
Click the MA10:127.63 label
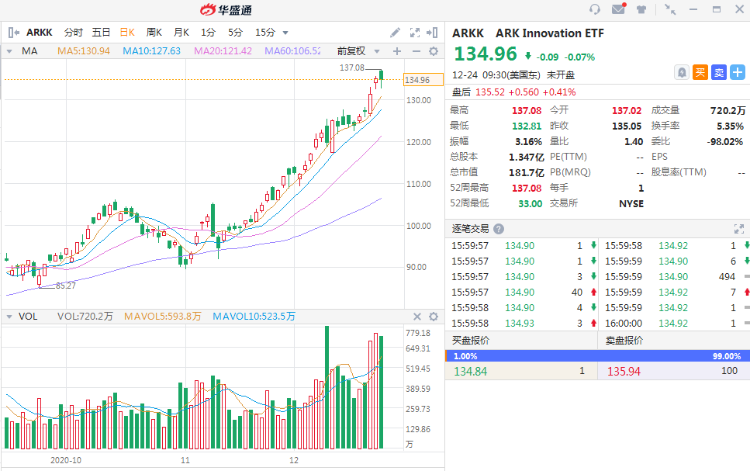[152, 51]
